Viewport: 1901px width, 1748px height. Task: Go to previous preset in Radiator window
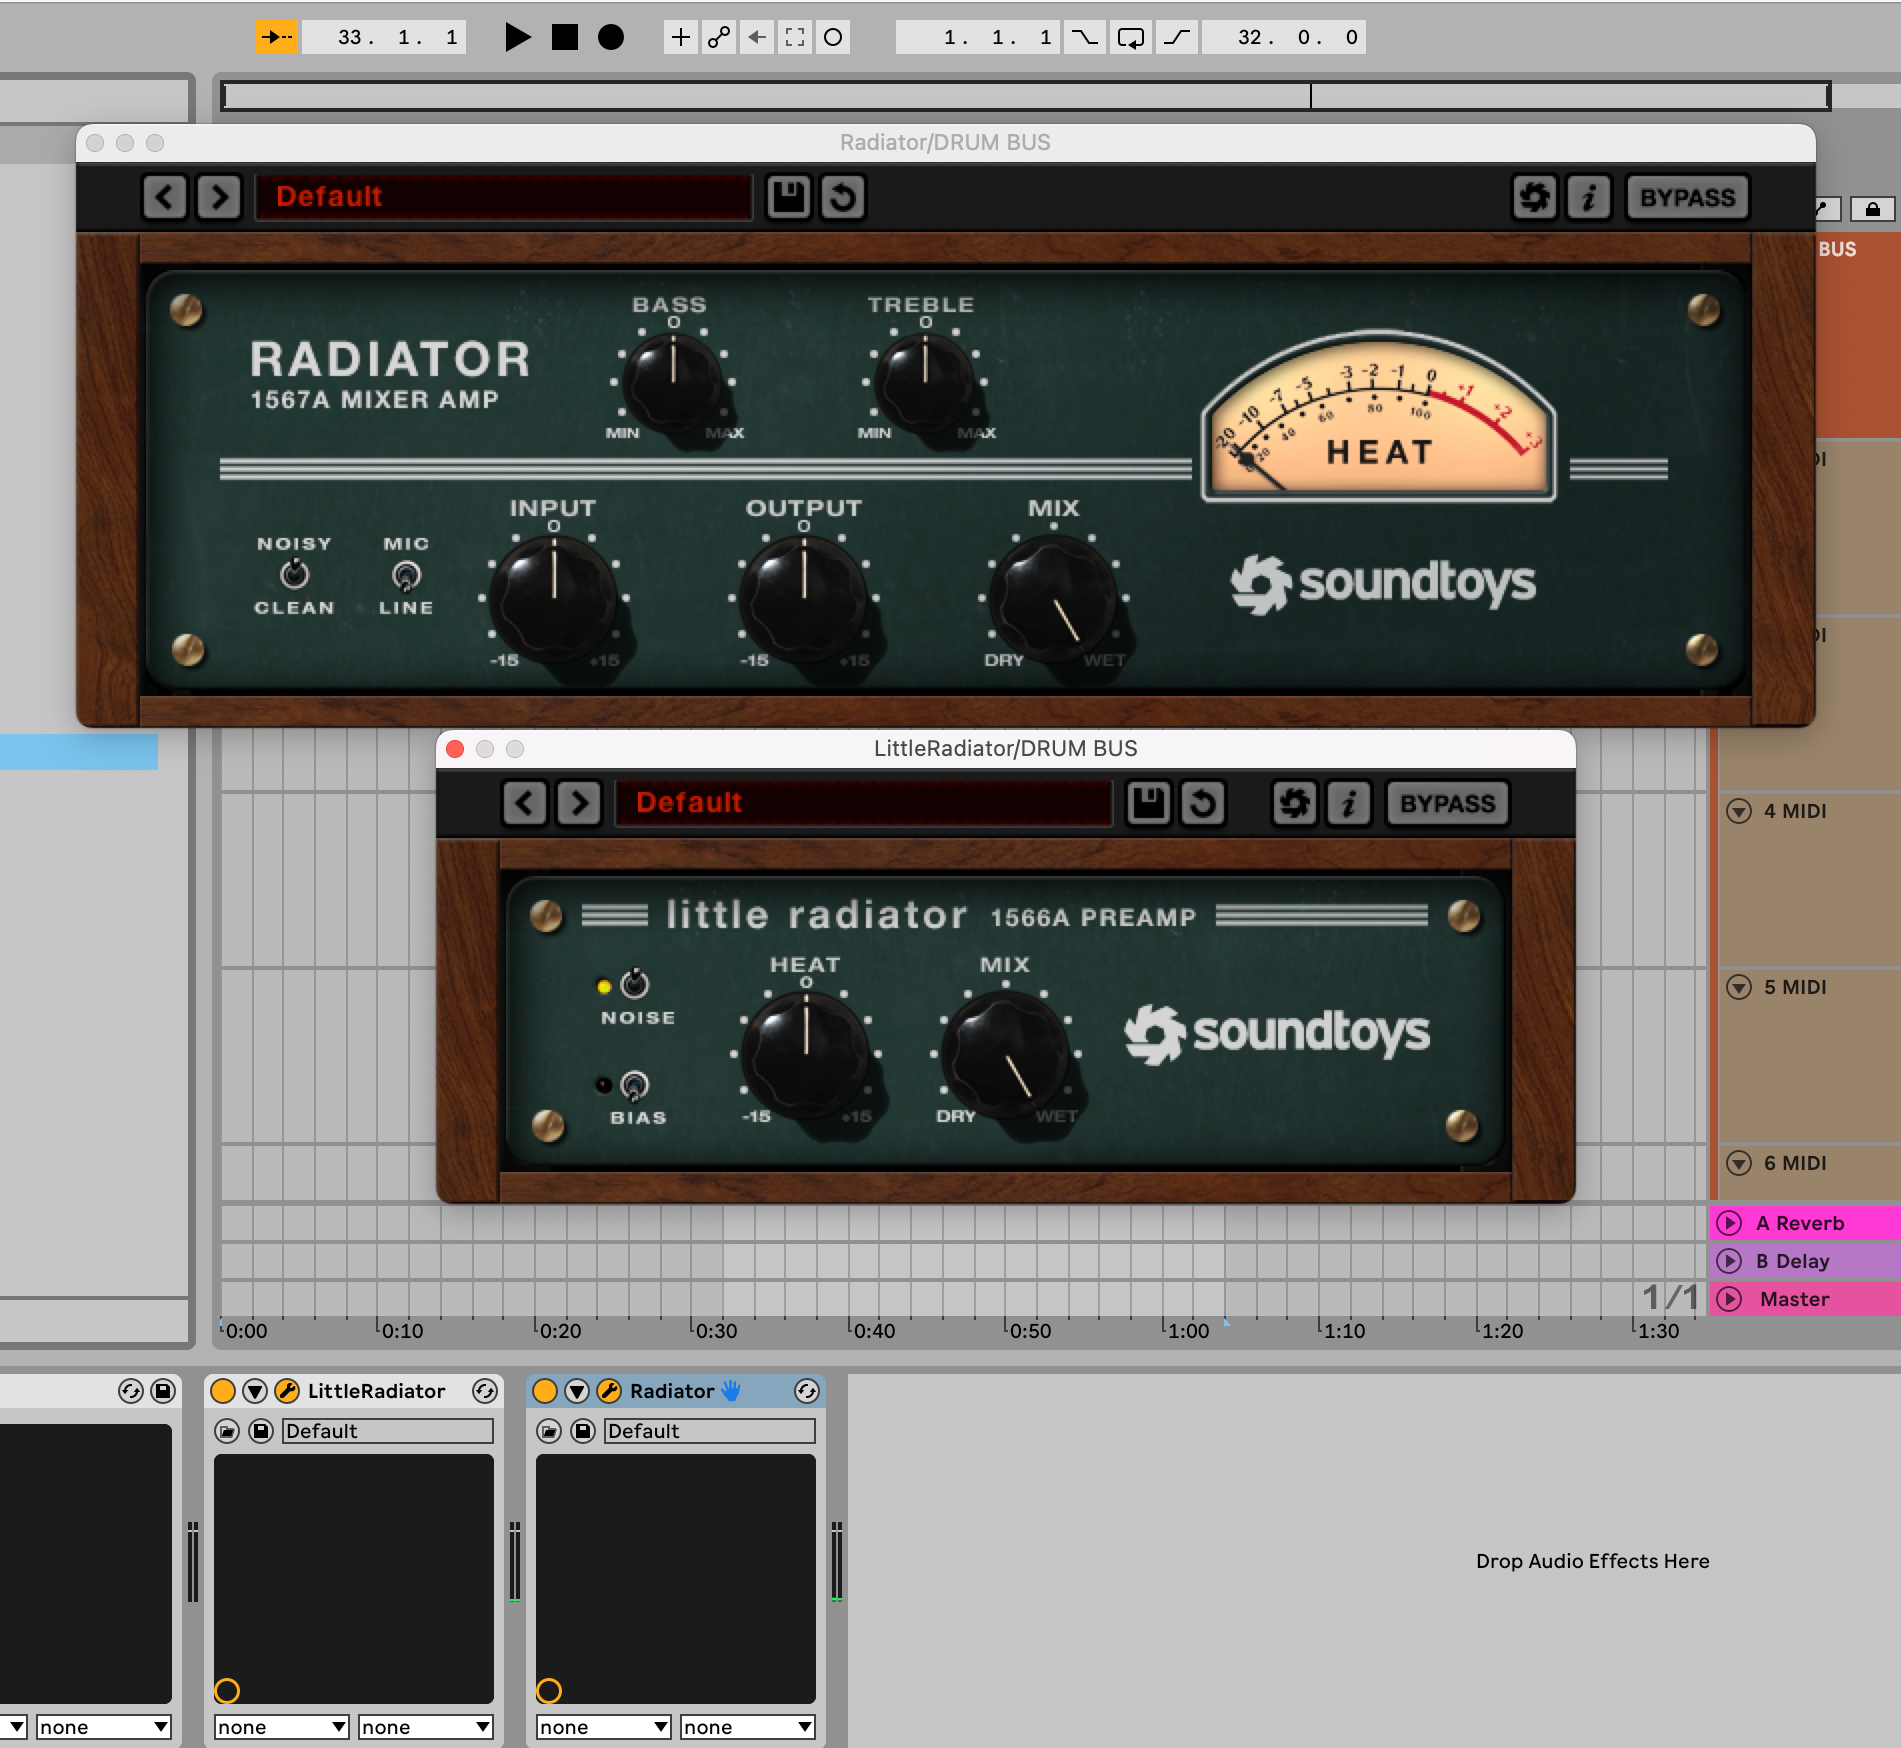(165, 197)
